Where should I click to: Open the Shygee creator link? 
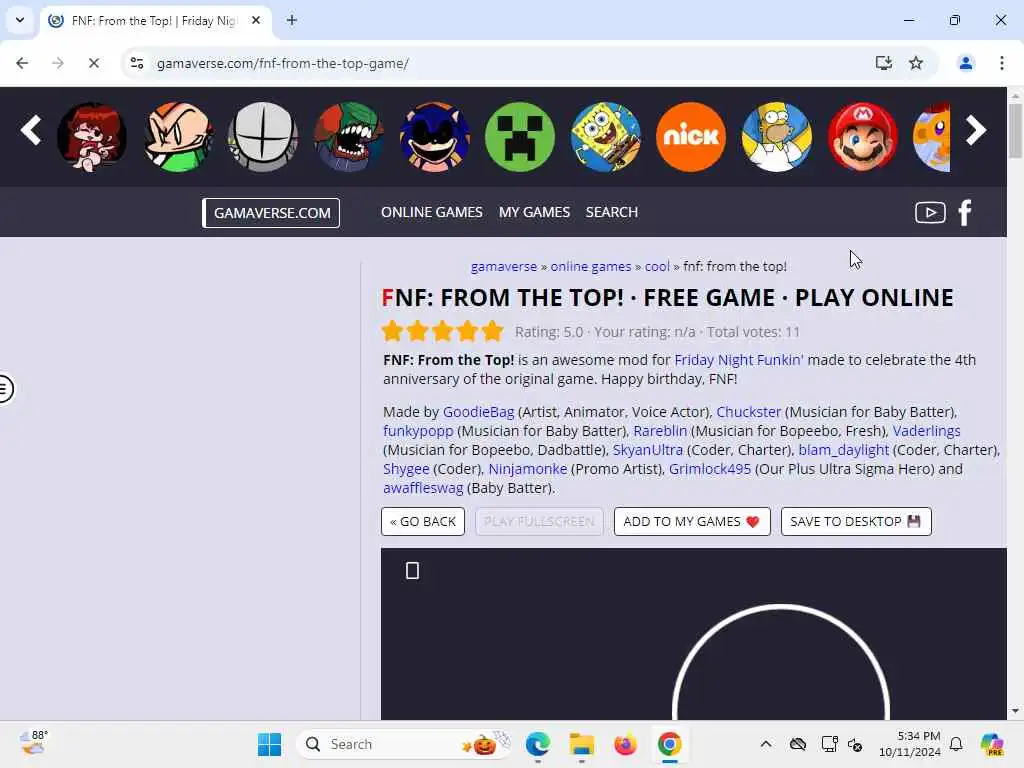coord(406,469)
